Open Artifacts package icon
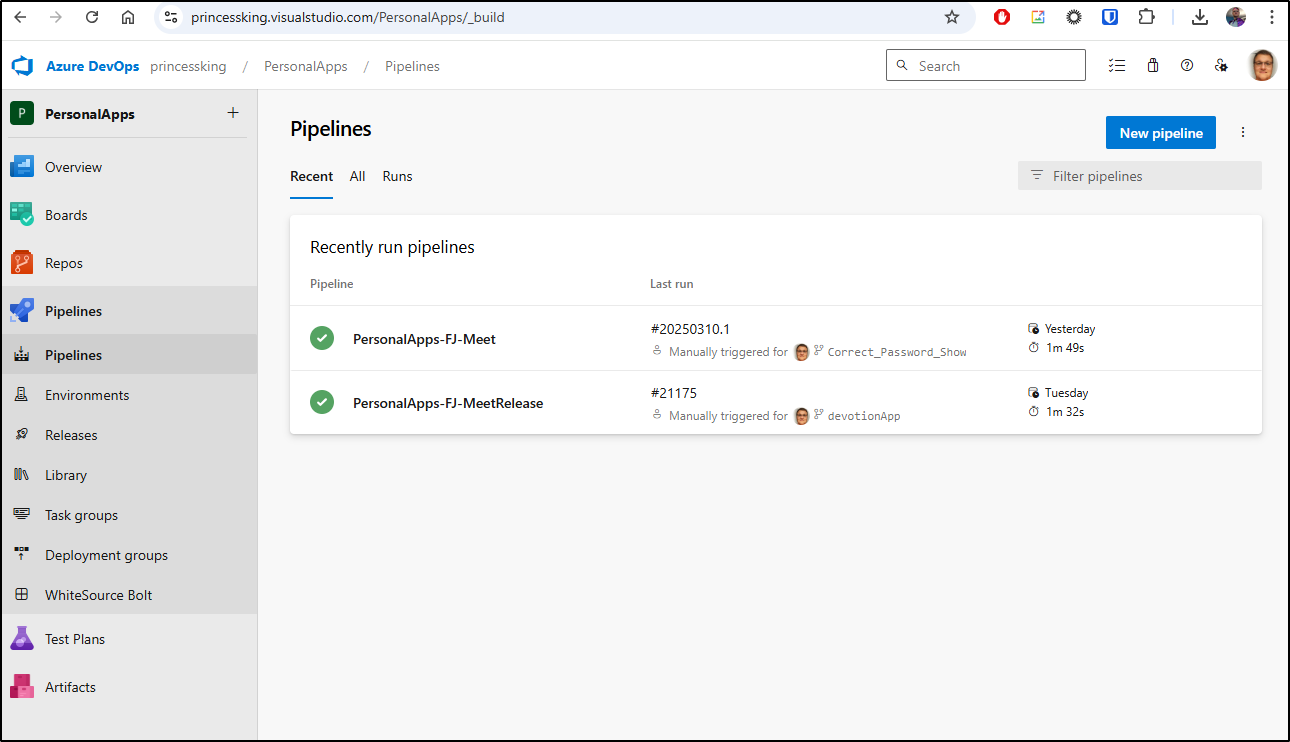 point(22,687)
